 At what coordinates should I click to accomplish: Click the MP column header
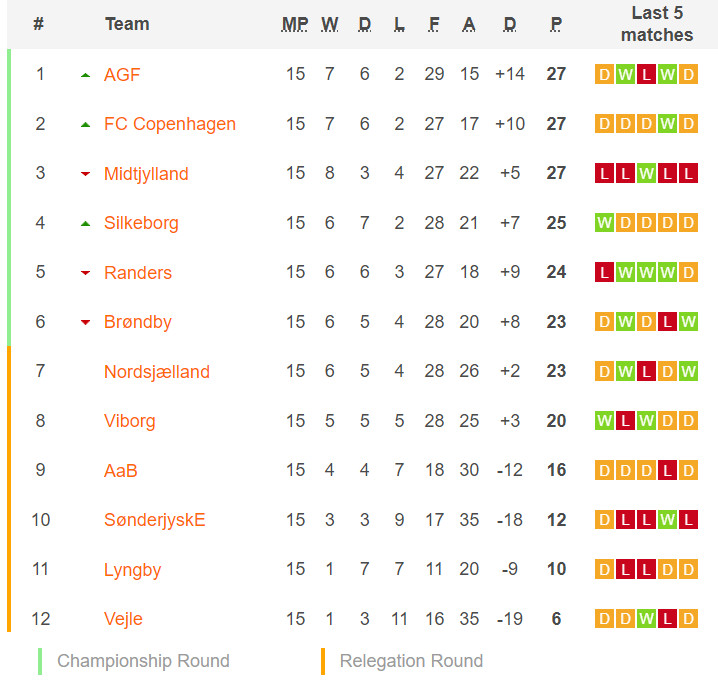pos(295,24)
